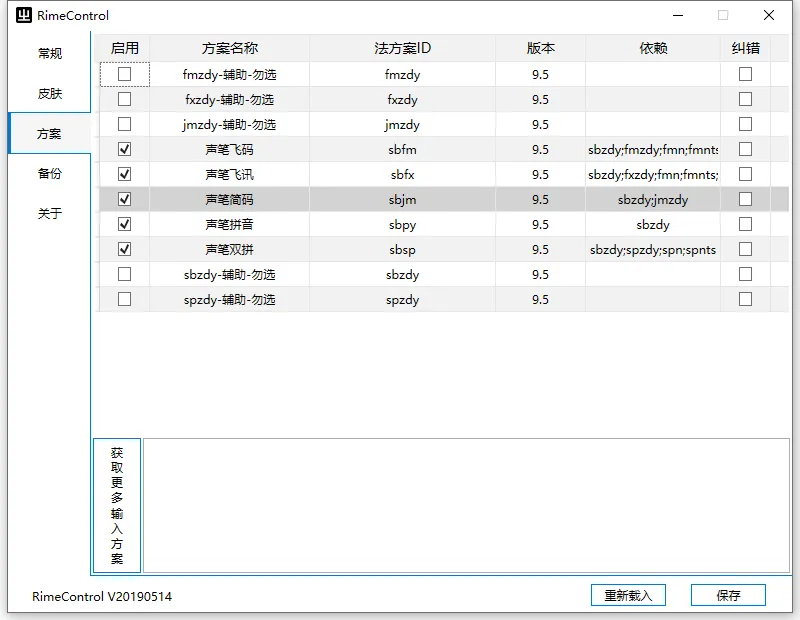Enable the fmzdy-辅助-勿选 scheme checkbox
The image size is (800, 620).
point(125,74)
